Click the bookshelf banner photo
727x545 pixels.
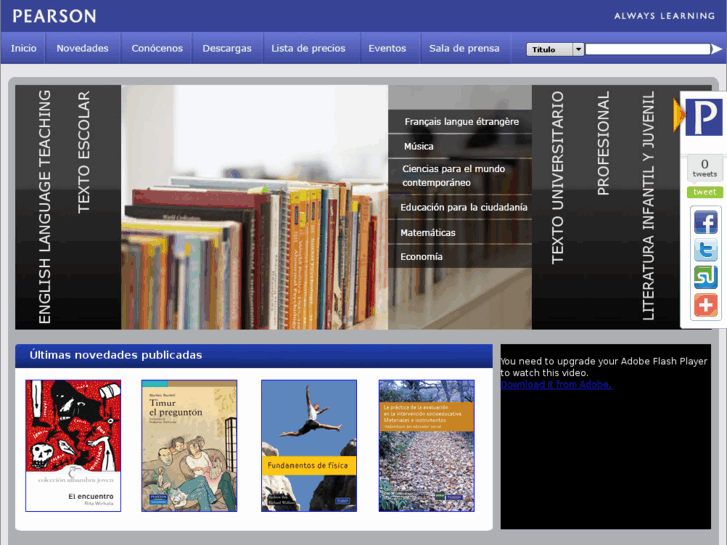255,207
